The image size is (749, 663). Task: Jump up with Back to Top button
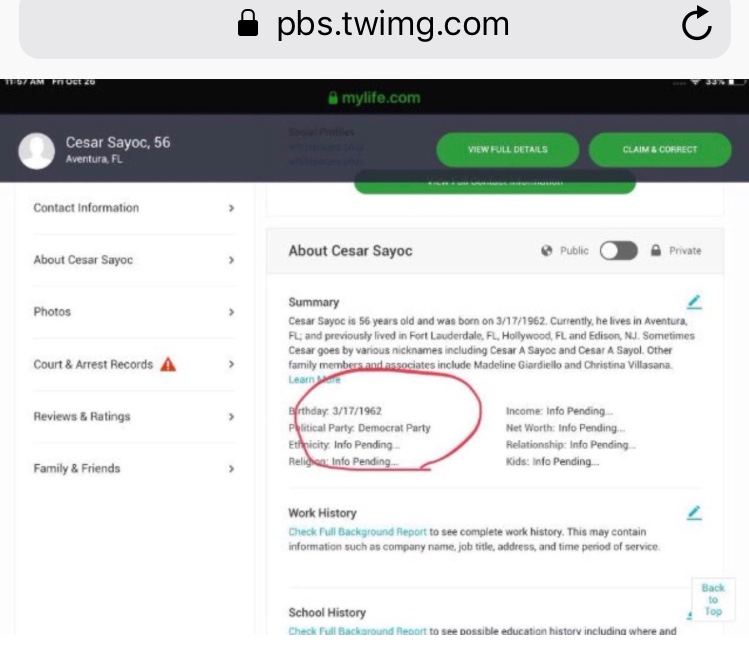pos(713,599)
